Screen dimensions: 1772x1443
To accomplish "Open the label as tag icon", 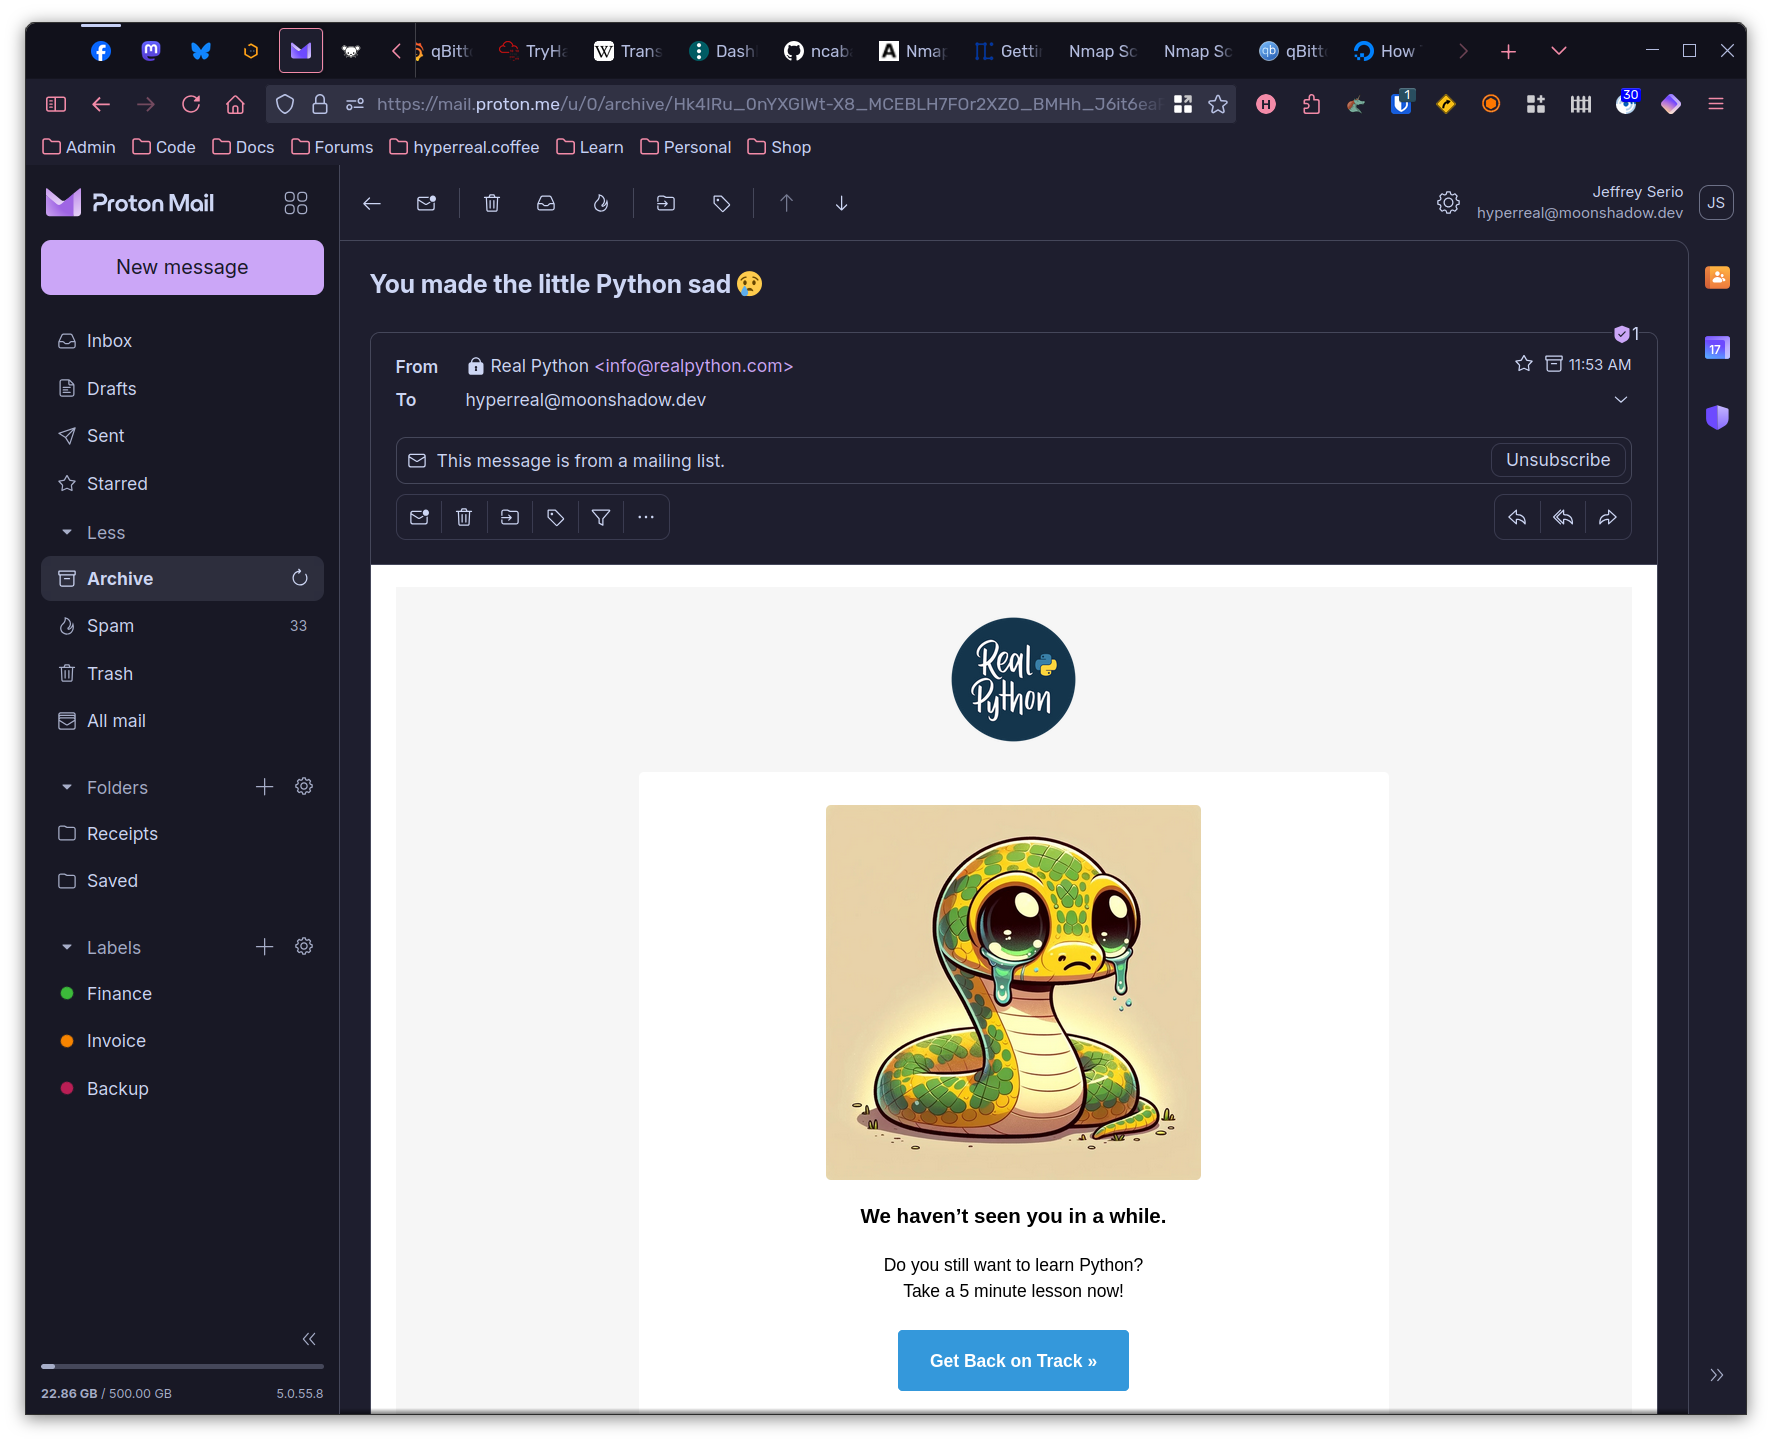I will tap(721, 203).
